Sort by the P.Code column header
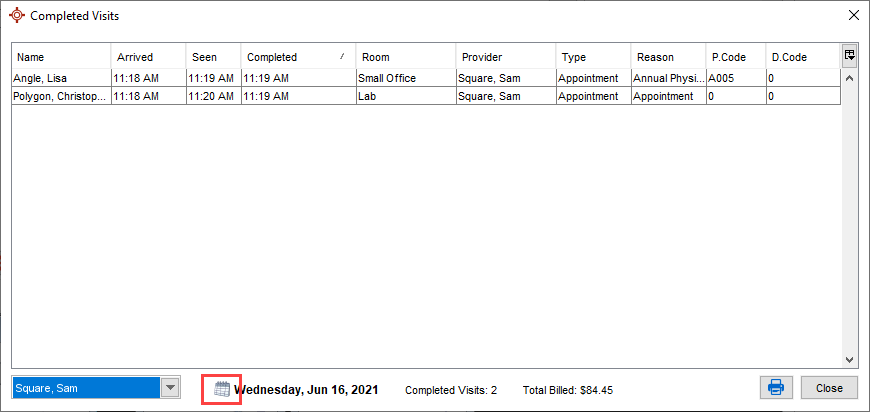870x412 pixels. (736, 57)
